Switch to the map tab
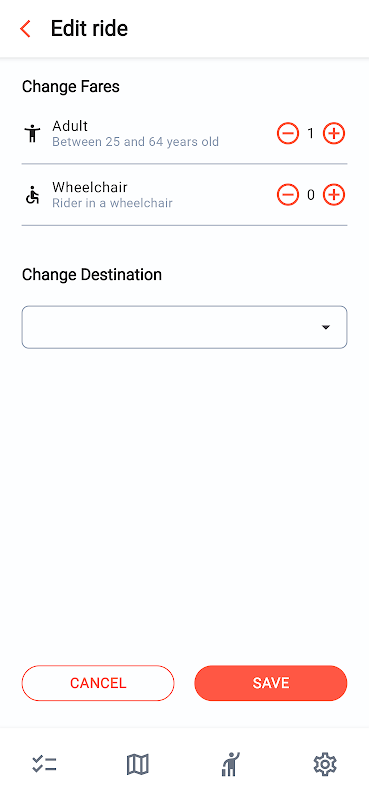The width and height of the screenshot is (369, 800). 138,765
